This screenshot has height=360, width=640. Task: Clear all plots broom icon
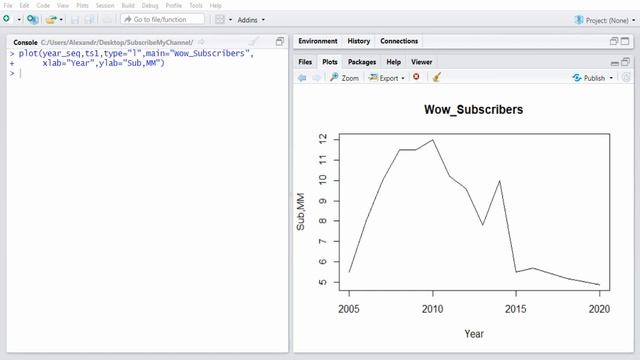437,77
